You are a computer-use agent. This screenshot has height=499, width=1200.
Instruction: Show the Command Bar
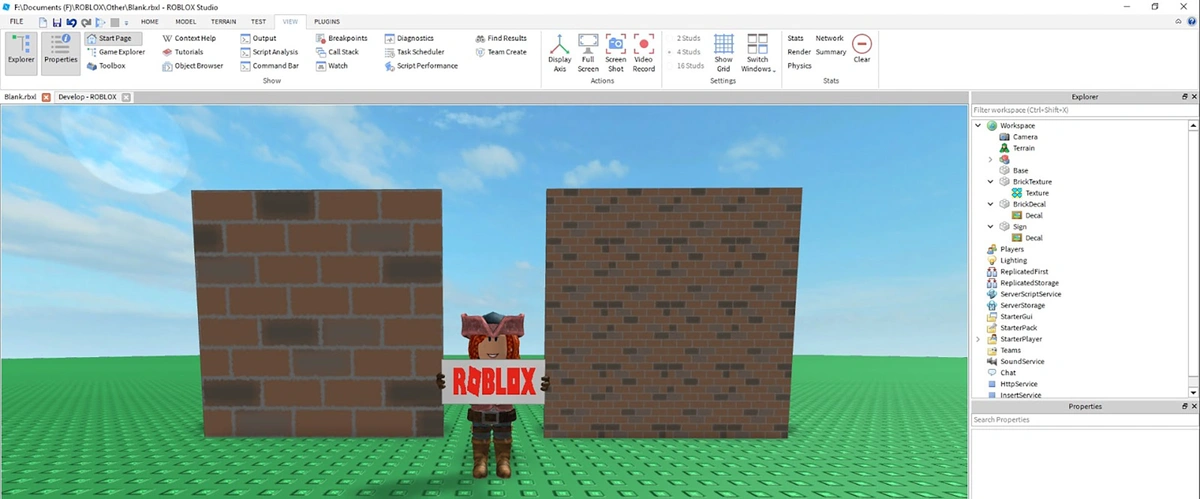pyautogui.click(x=269, y=66)
